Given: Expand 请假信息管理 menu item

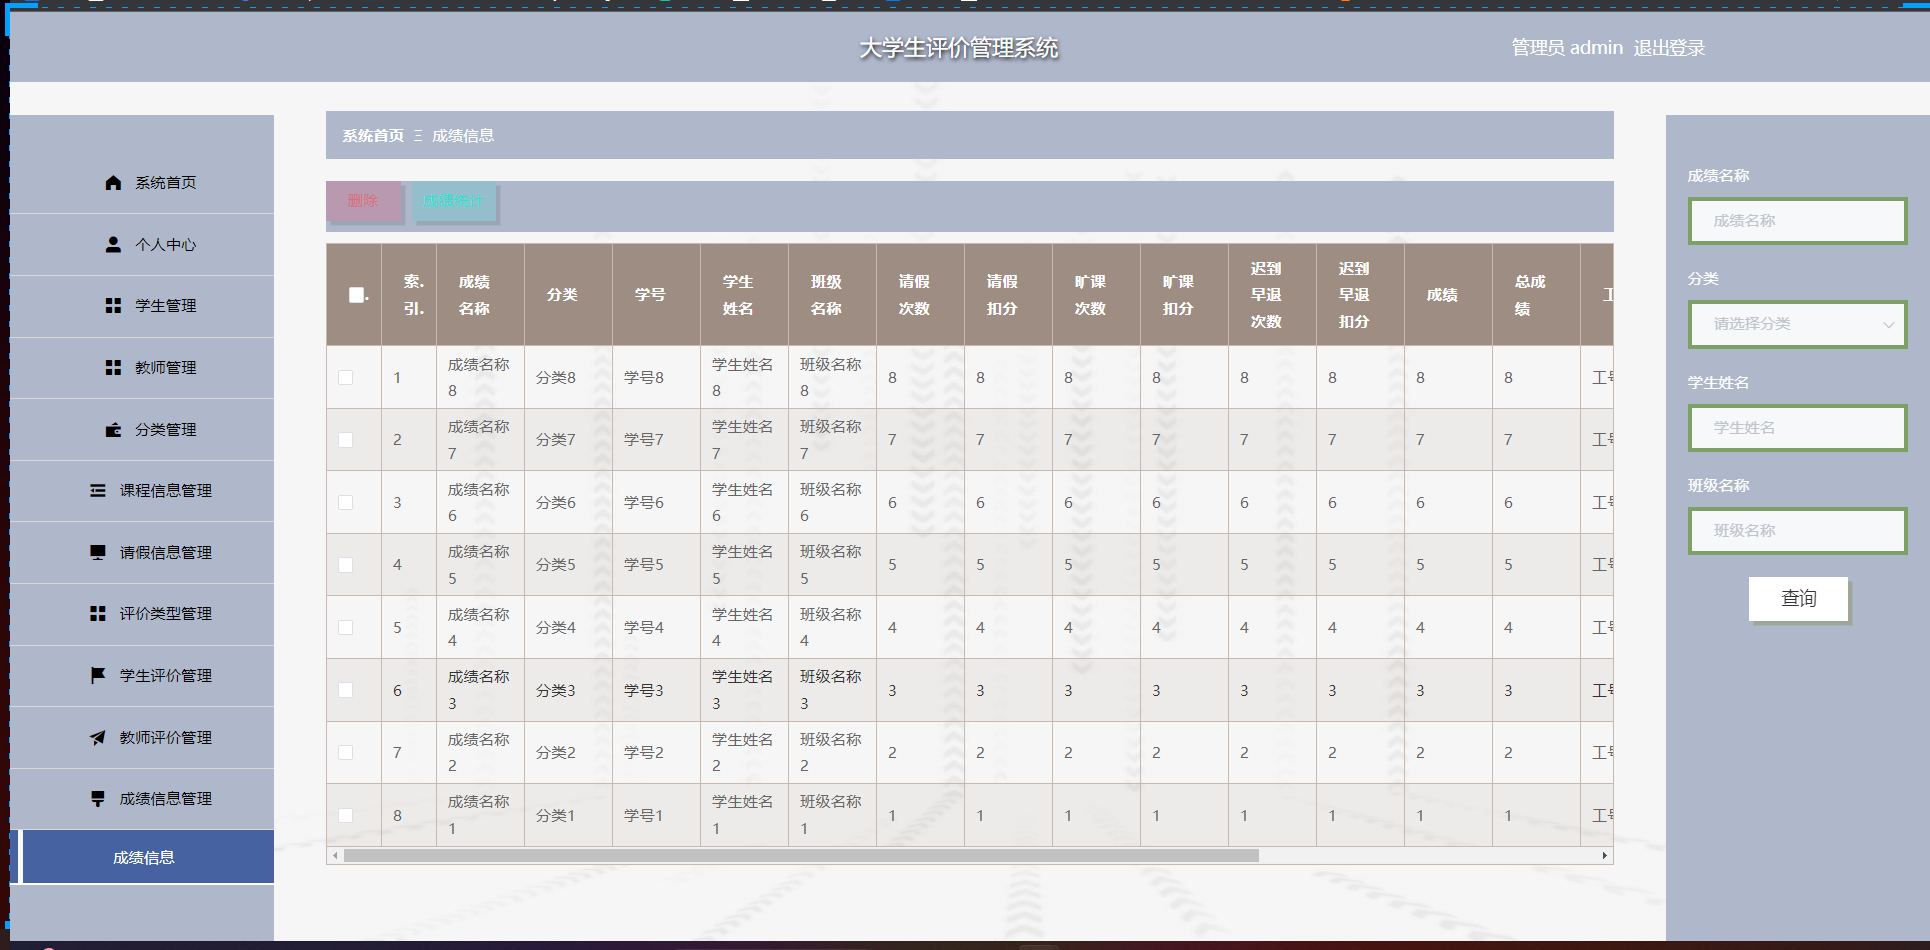Looking at the screenshot, I should 142,553.
